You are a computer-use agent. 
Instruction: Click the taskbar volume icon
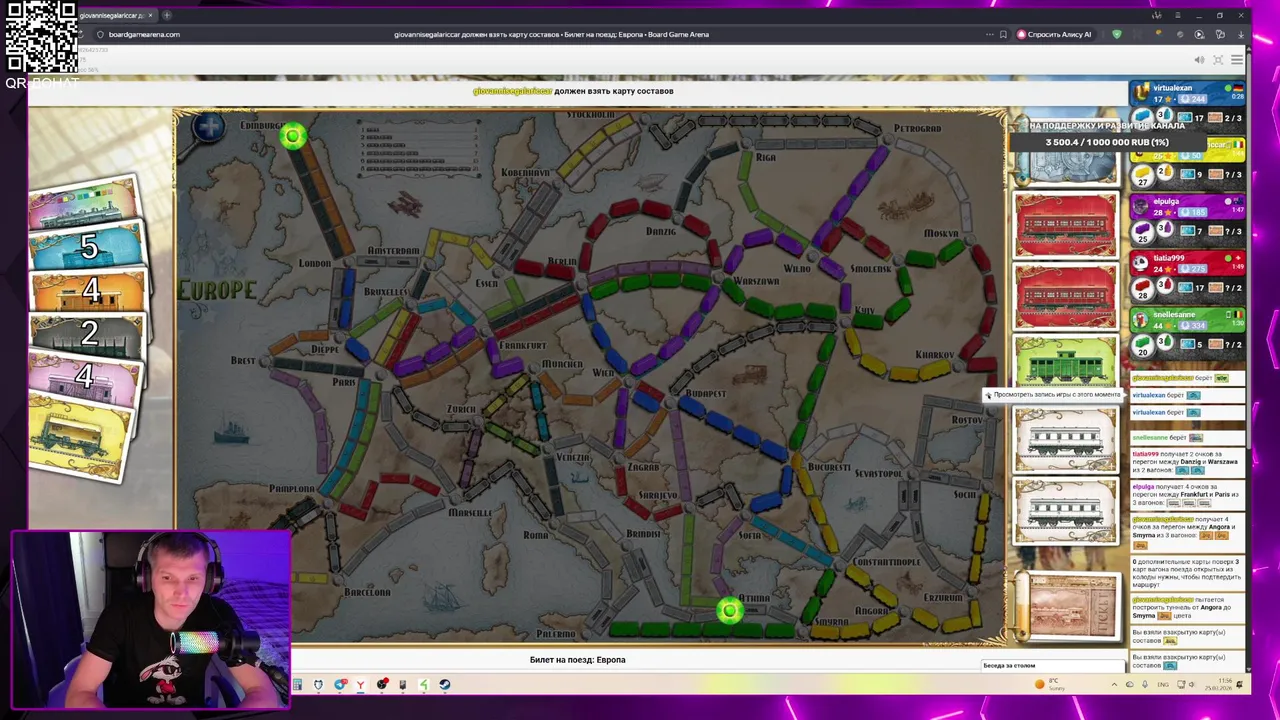[1191, 684]
